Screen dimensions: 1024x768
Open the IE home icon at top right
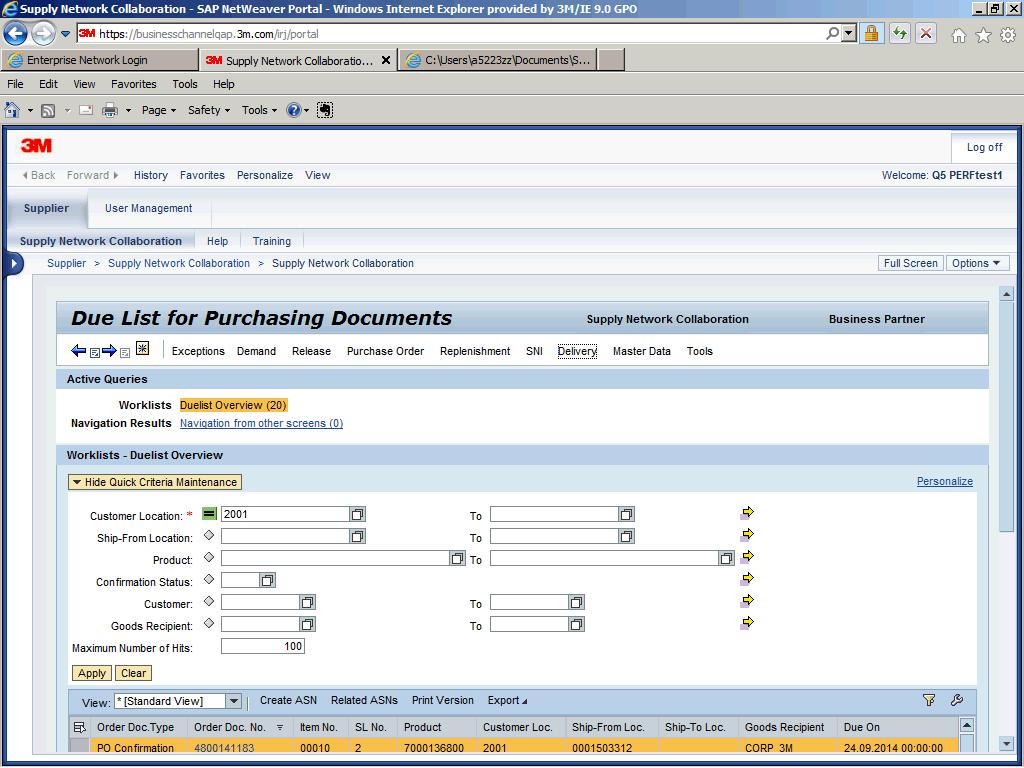958,35
